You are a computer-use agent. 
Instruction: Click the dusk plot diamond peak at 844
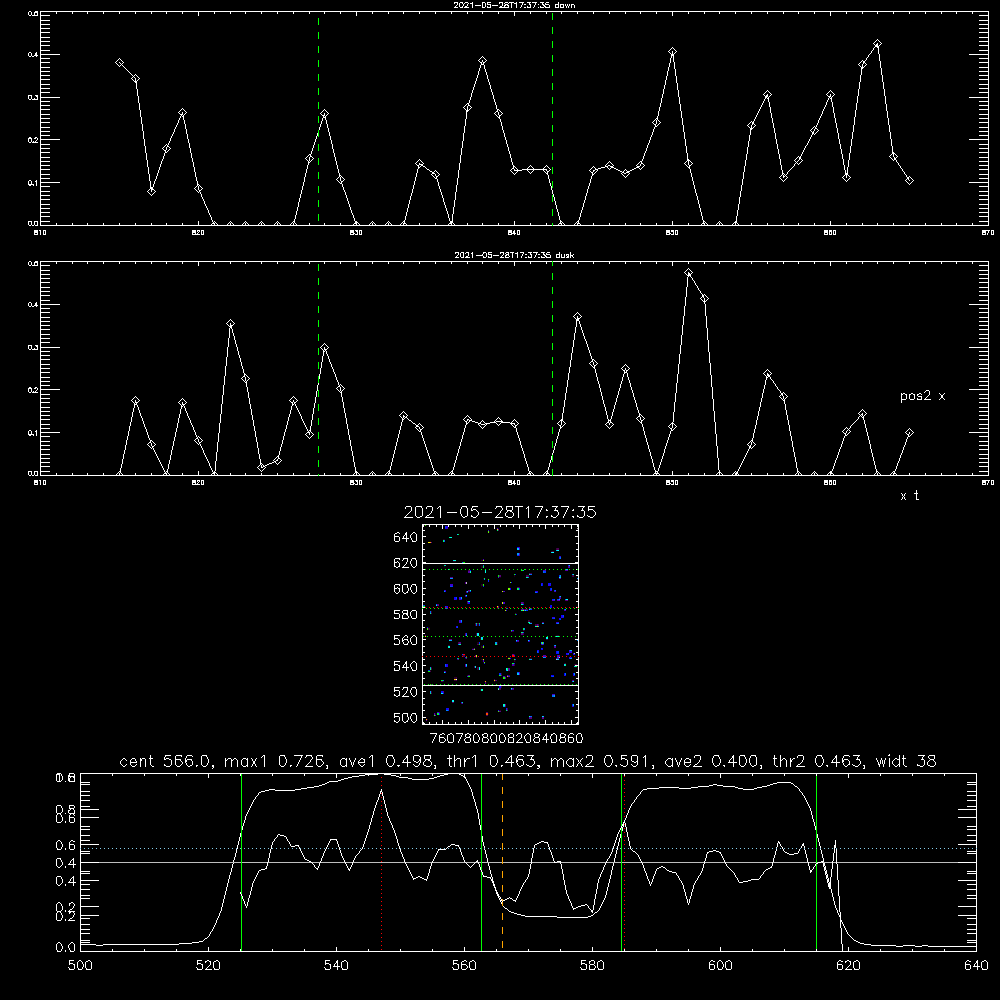[578, 317]
